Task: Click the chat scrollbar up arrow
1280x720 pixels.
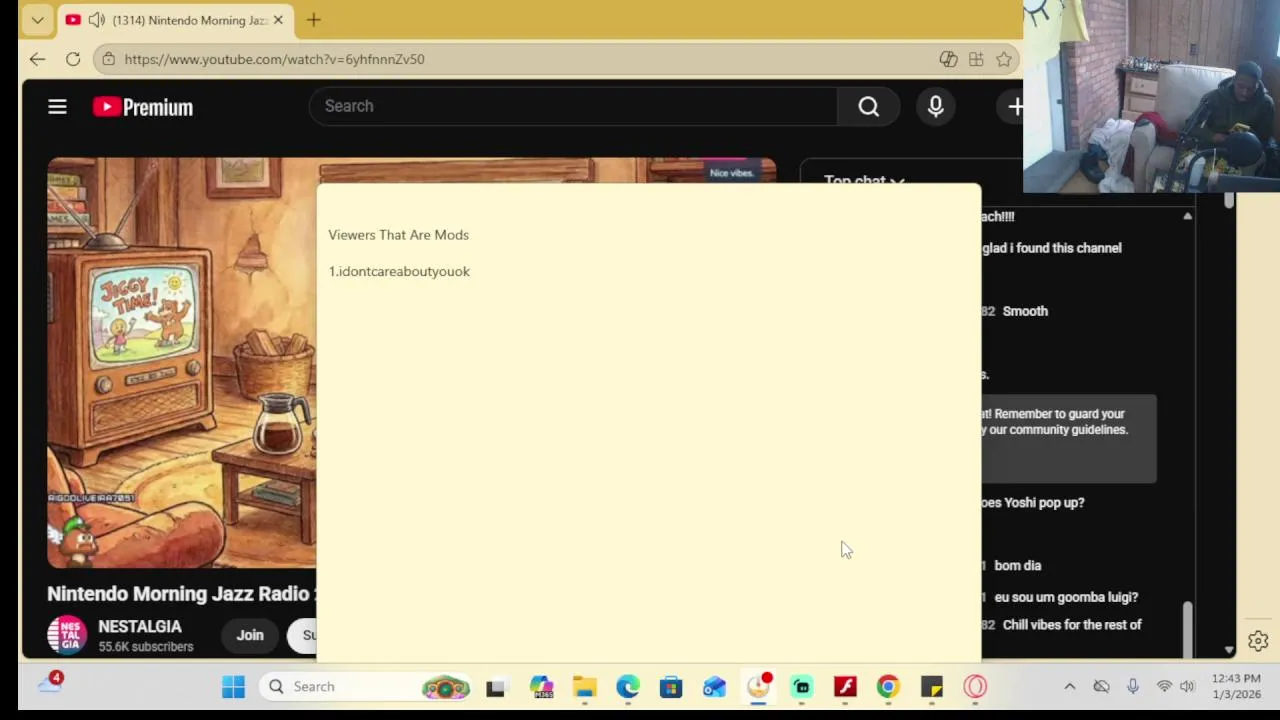Action: [1187, 216]
